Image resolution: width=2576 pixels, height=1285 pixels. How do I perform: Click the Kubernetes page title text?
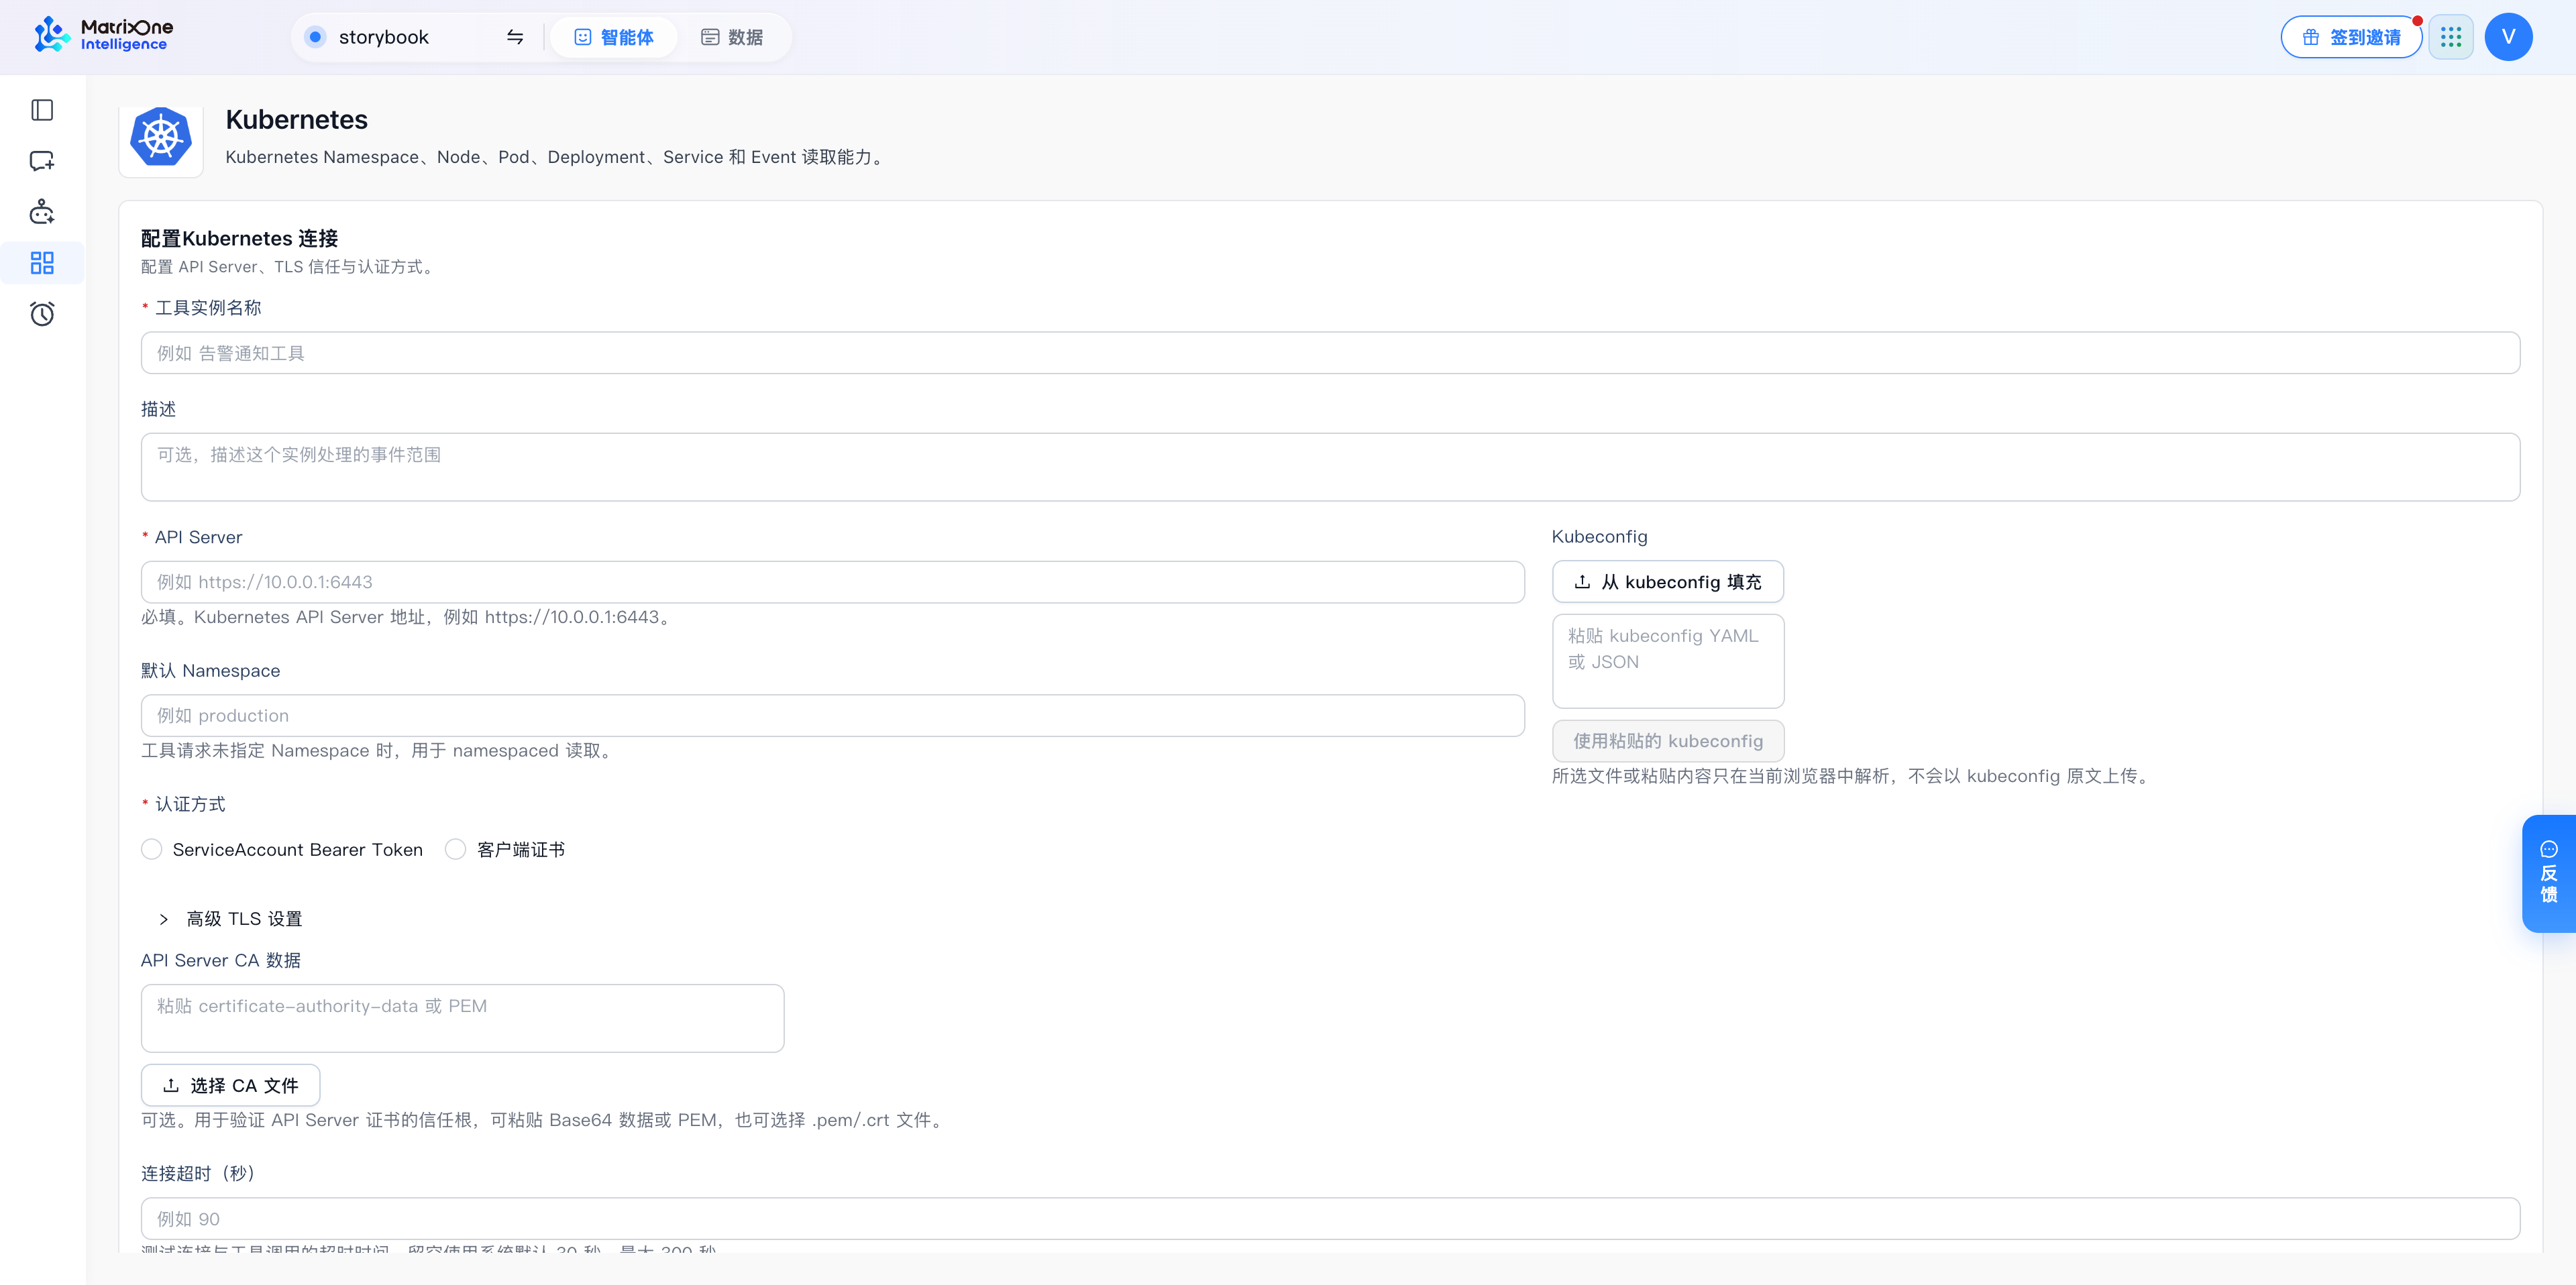[297, 120]
